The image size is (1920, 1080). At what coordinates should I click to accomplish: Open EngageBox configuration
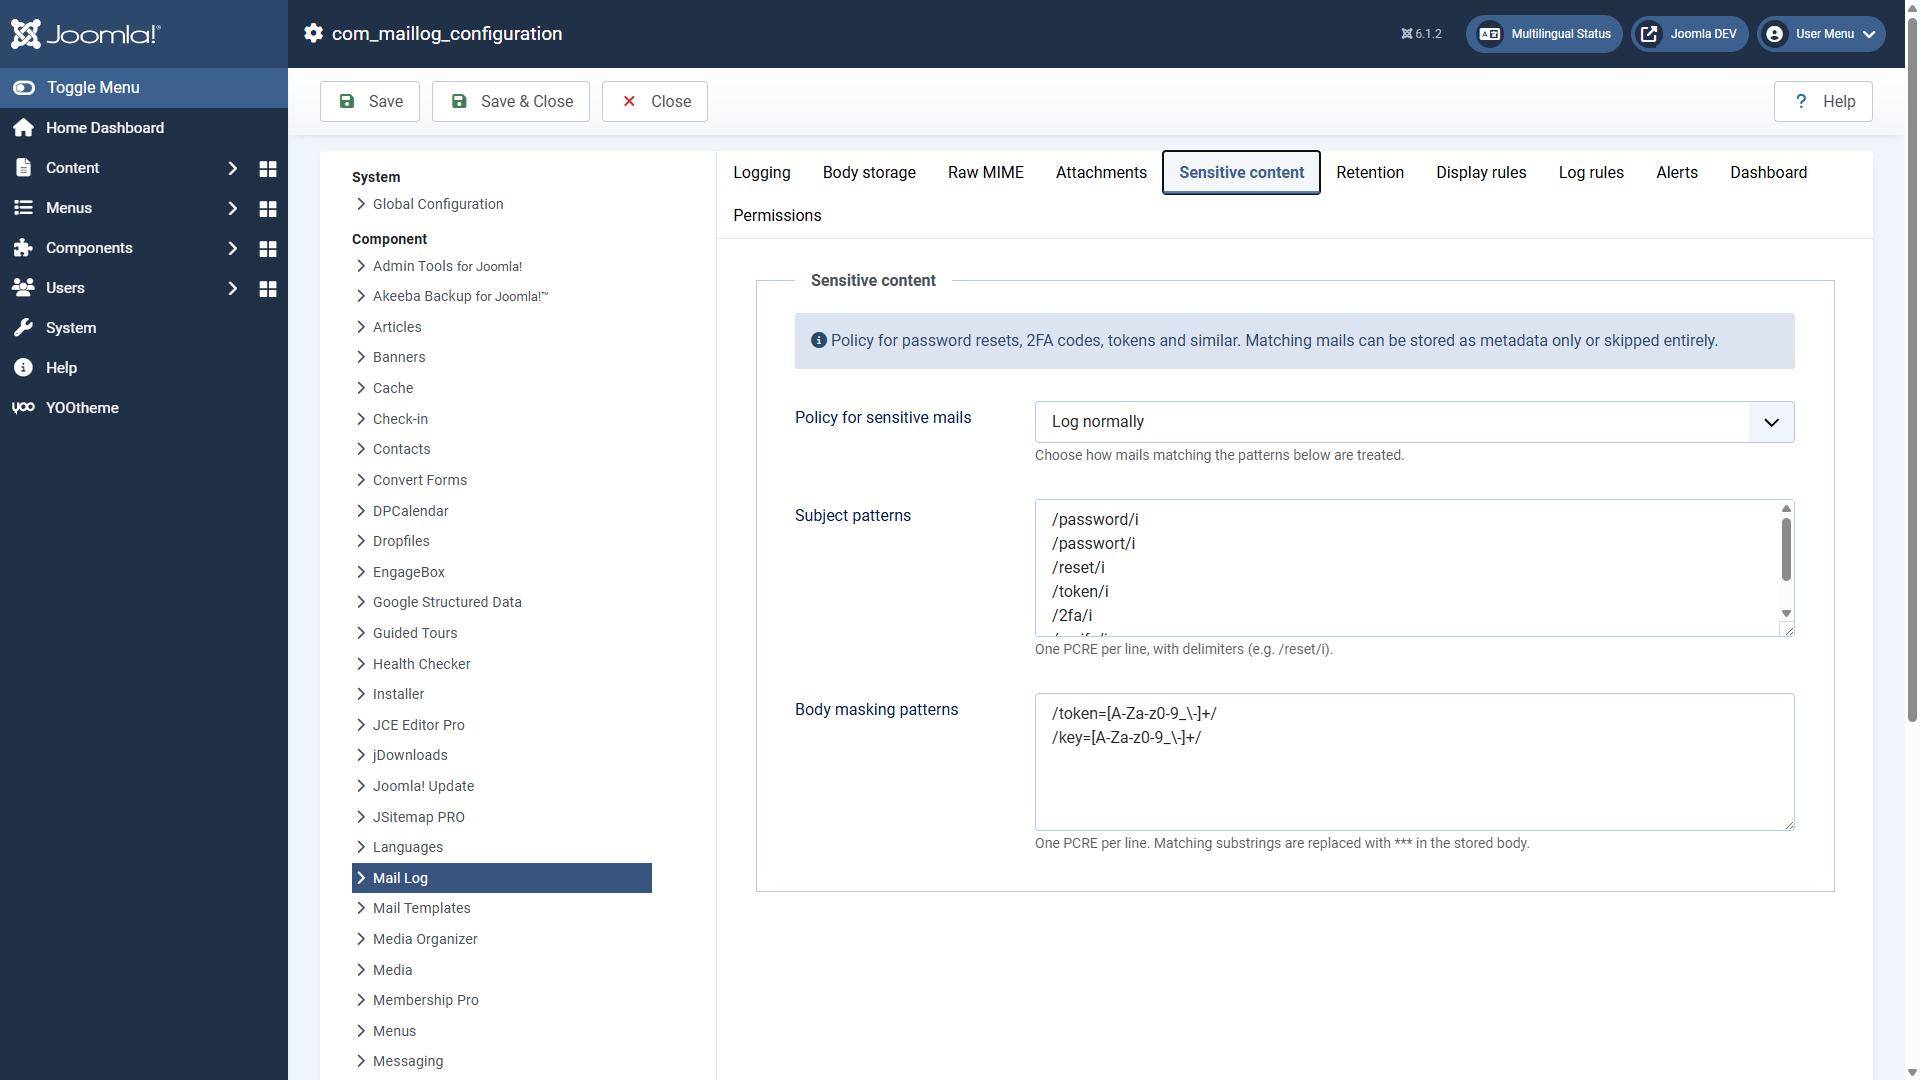[408, 572]
